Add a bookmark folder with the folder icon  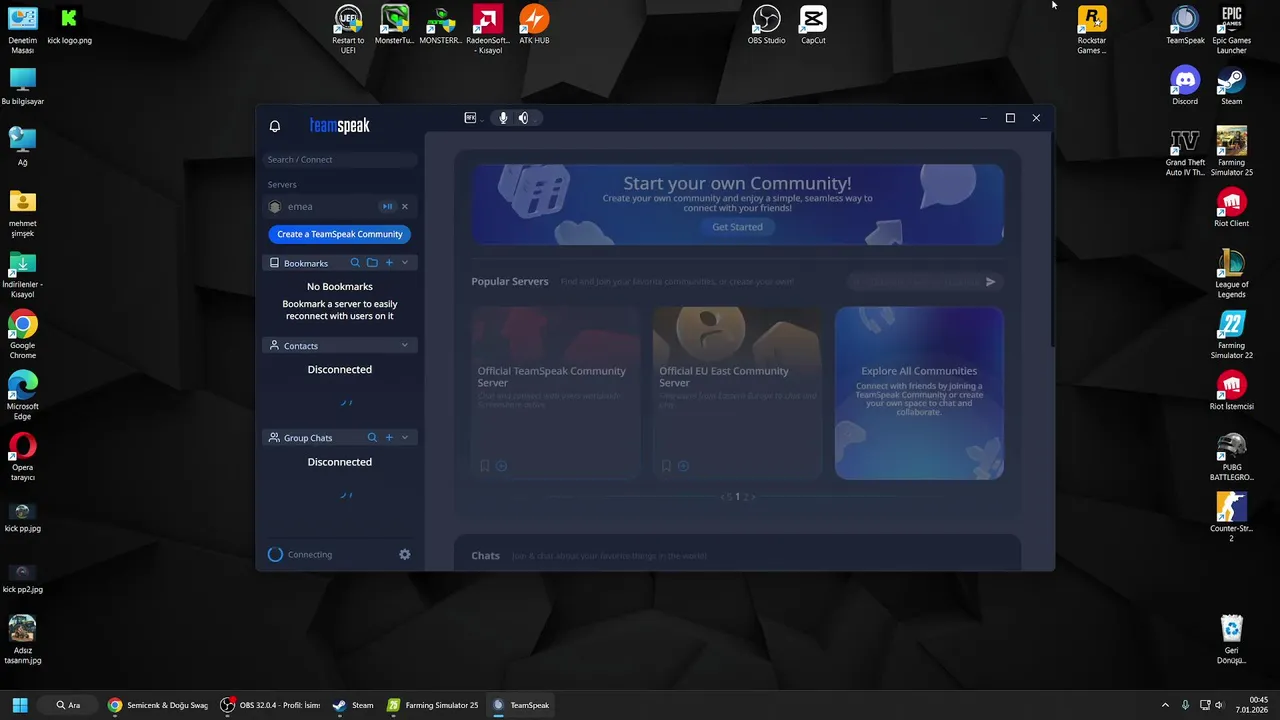(x=372, y=263)
